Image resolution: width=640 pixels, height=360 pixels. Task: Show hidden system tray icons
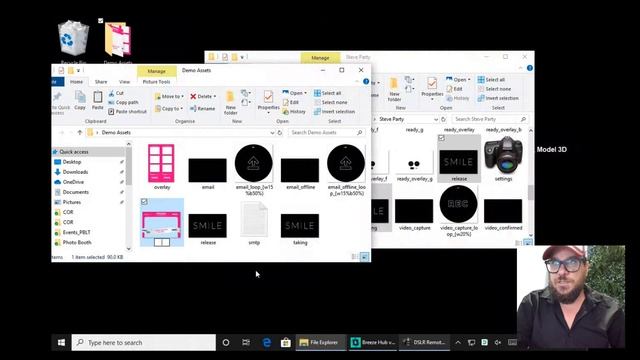[458, 342]
